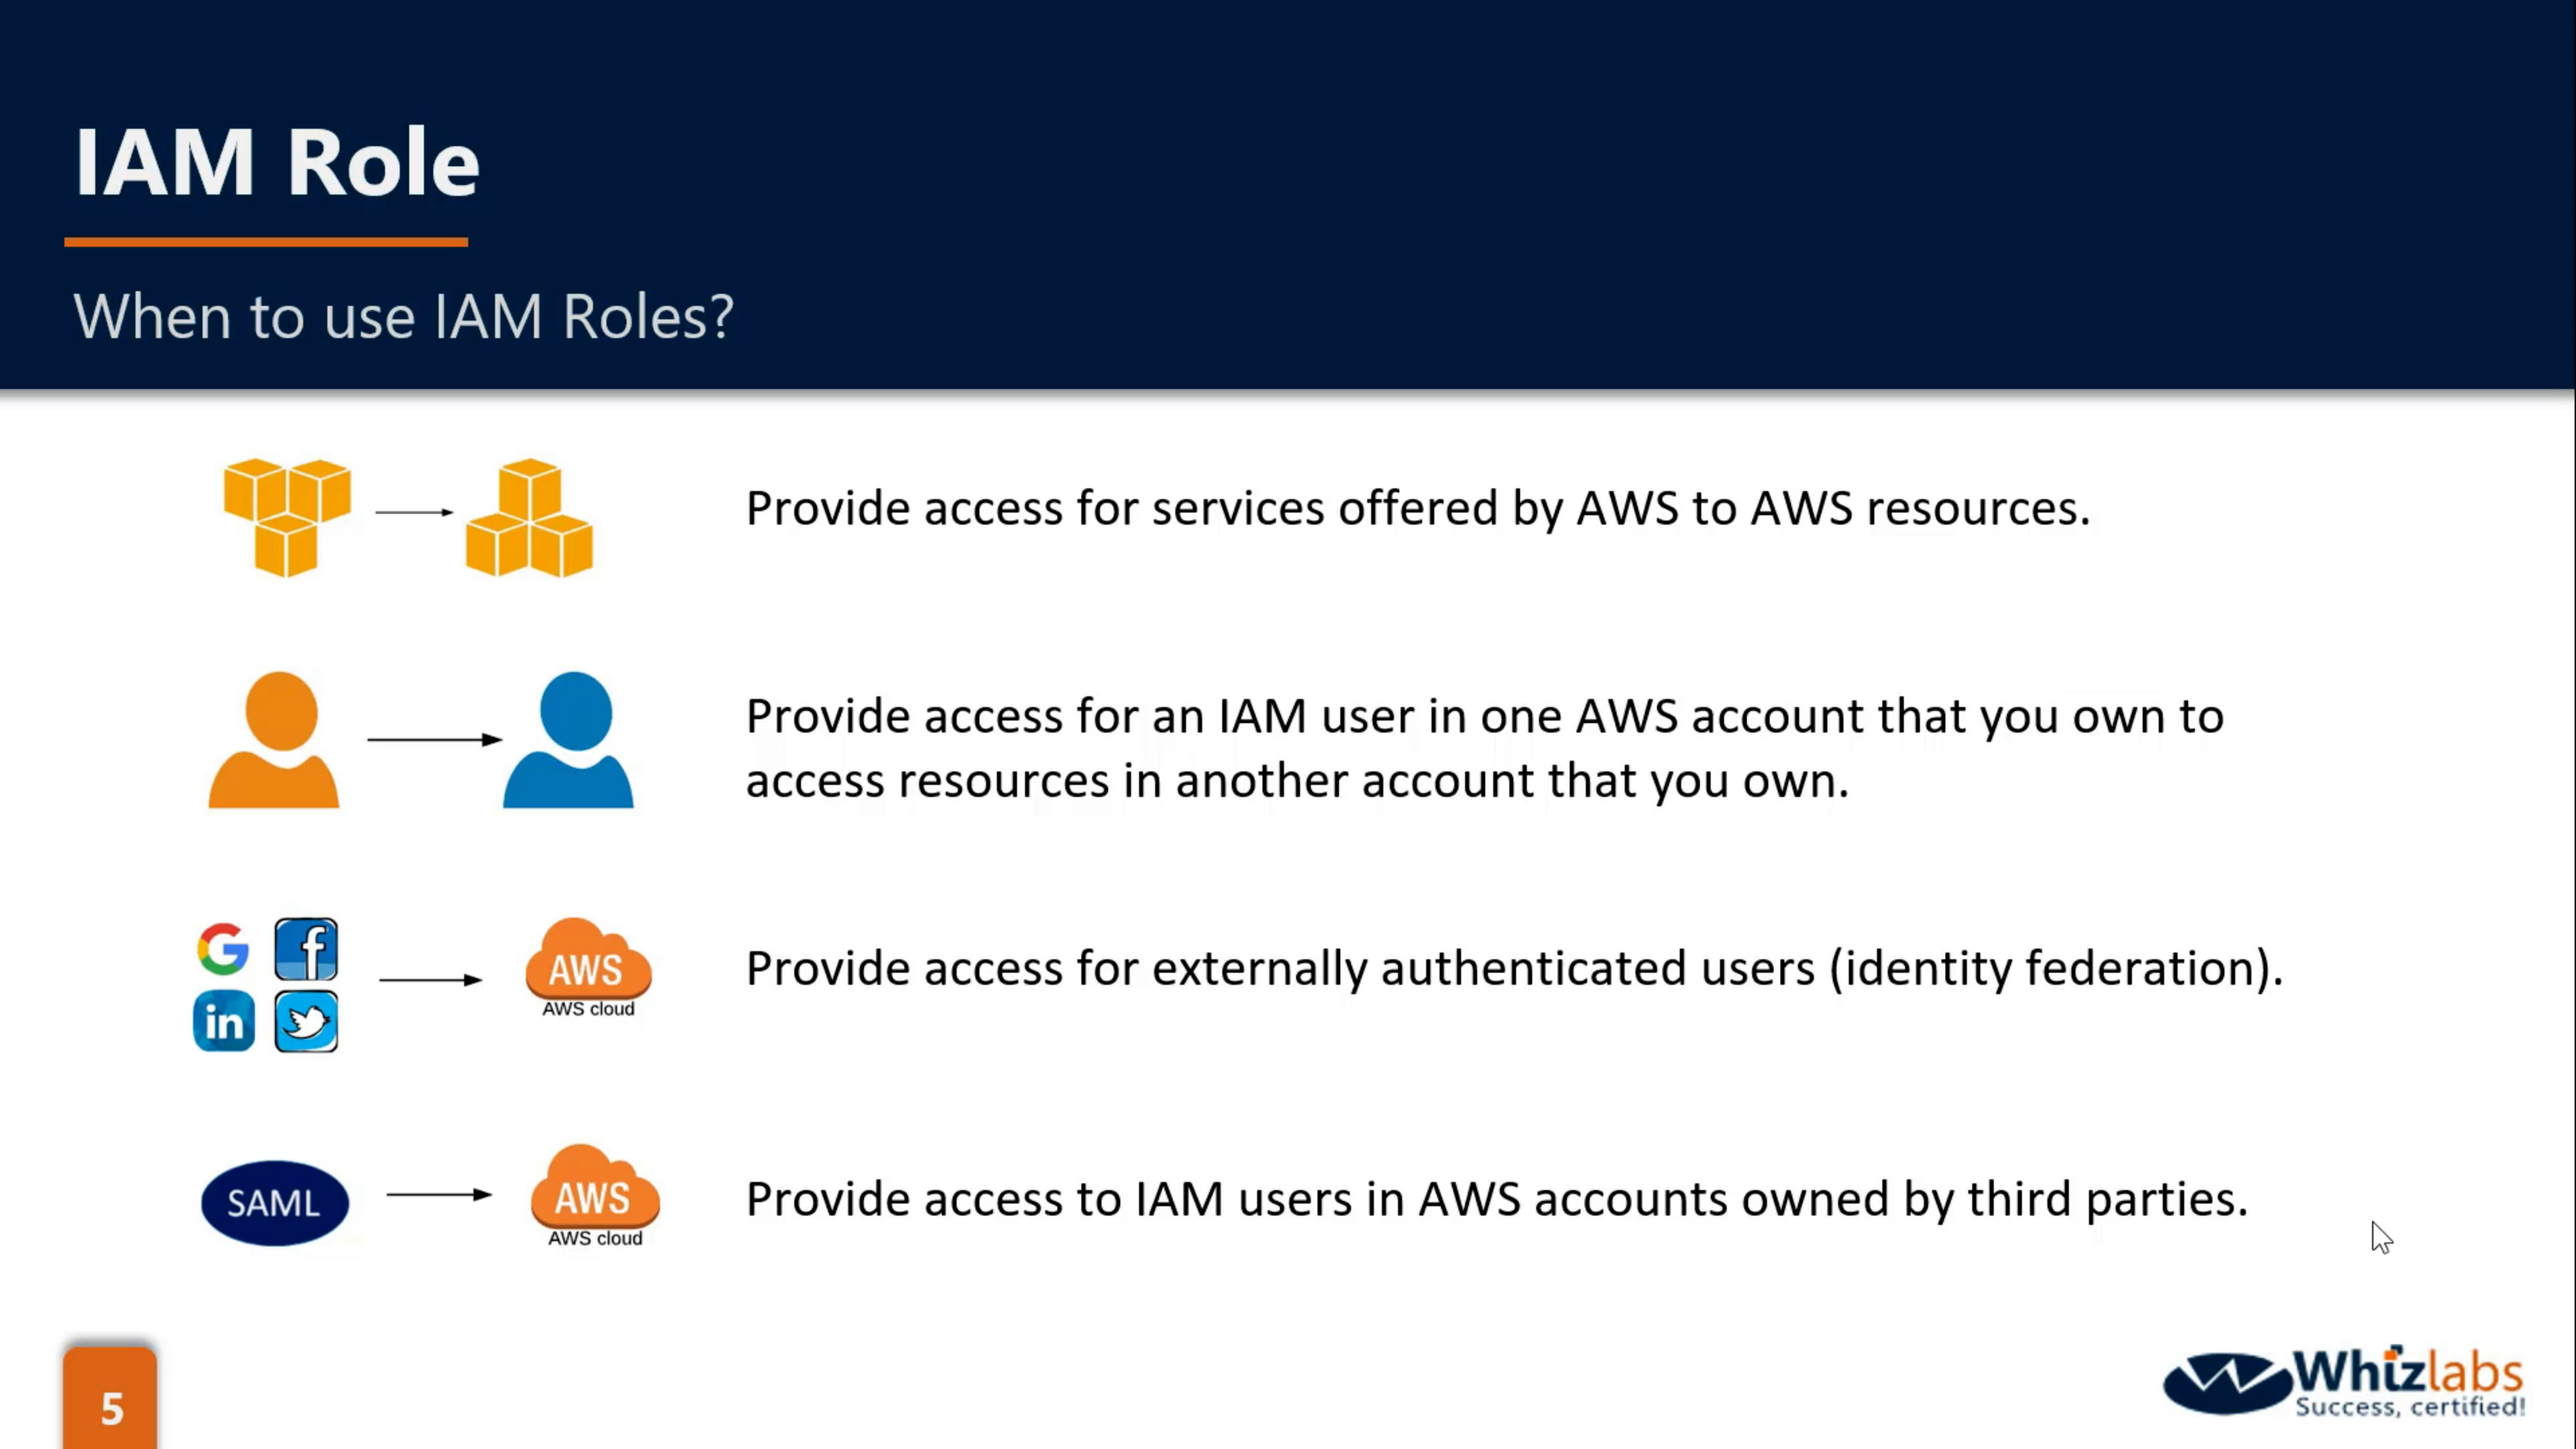Click the 'When to use IAM Roles?' subtitle

click(403, 317)
